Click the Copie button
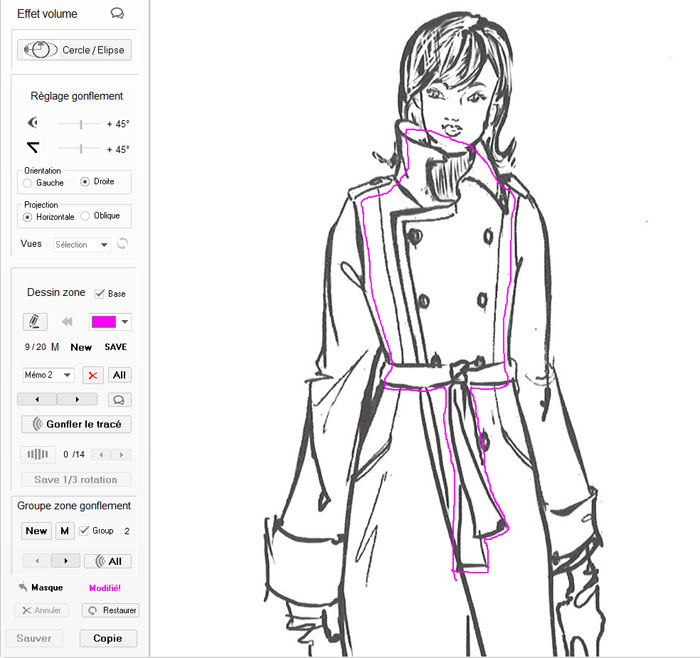The width and height of the screenshot is (700, 658). [x=107, y=638]
